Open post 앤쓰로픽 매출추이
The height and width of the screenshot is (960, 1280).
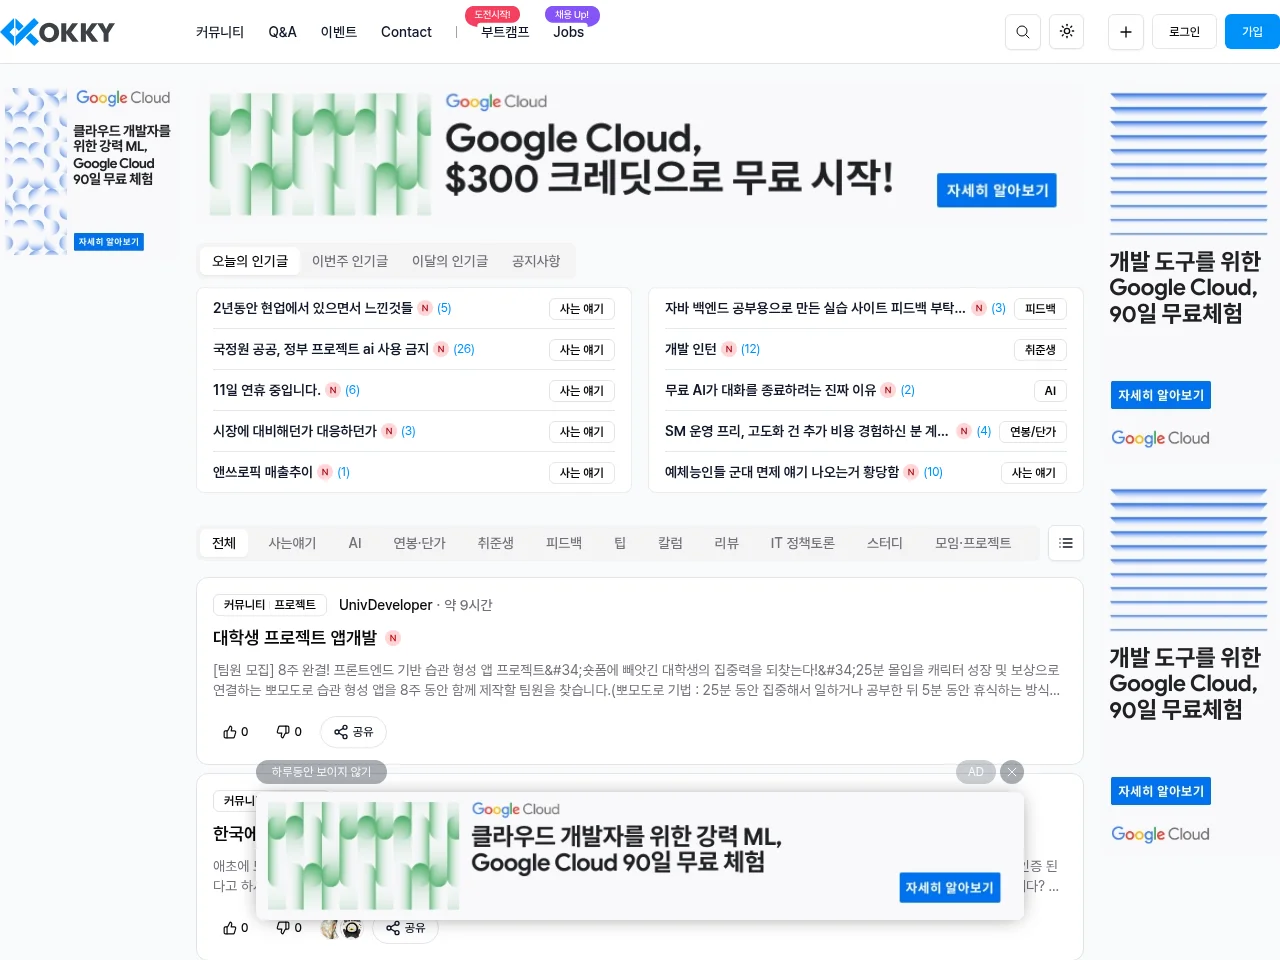pyautogui.click(x=263, y=472)
